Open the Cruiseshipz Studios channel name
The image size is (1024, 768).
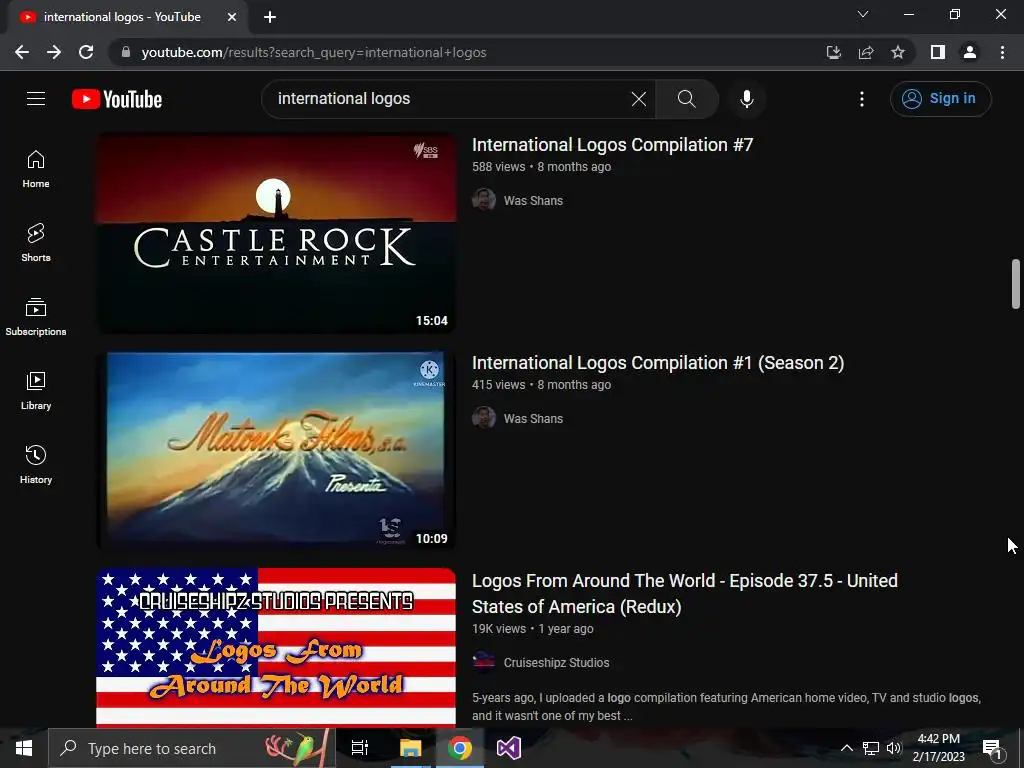tap(556, 663)
